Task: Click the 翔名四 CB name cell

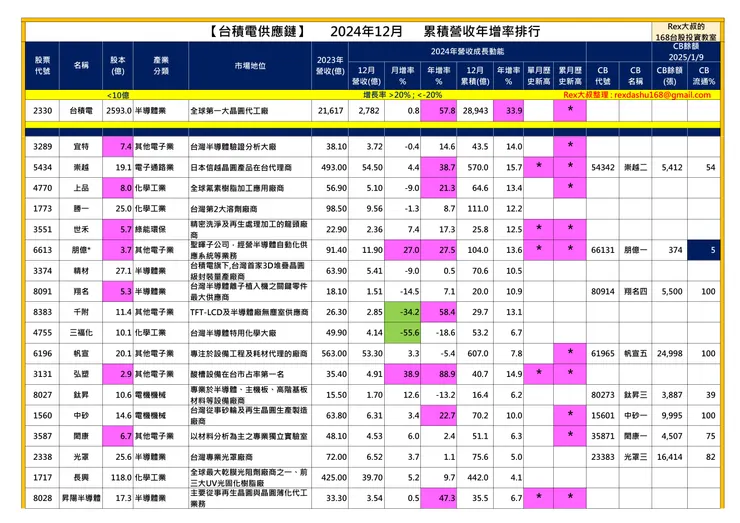Action: [635, 291]
